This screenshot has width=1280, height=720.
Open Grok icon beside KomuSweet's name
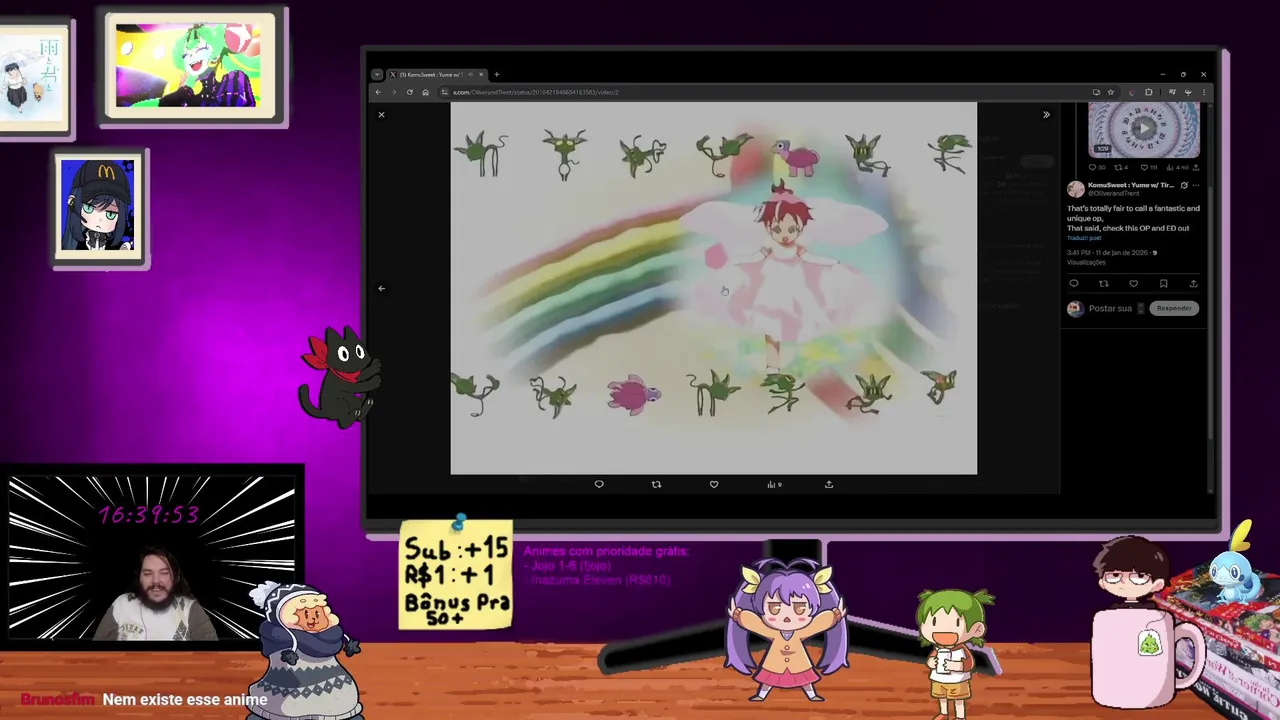point(1184,185)
